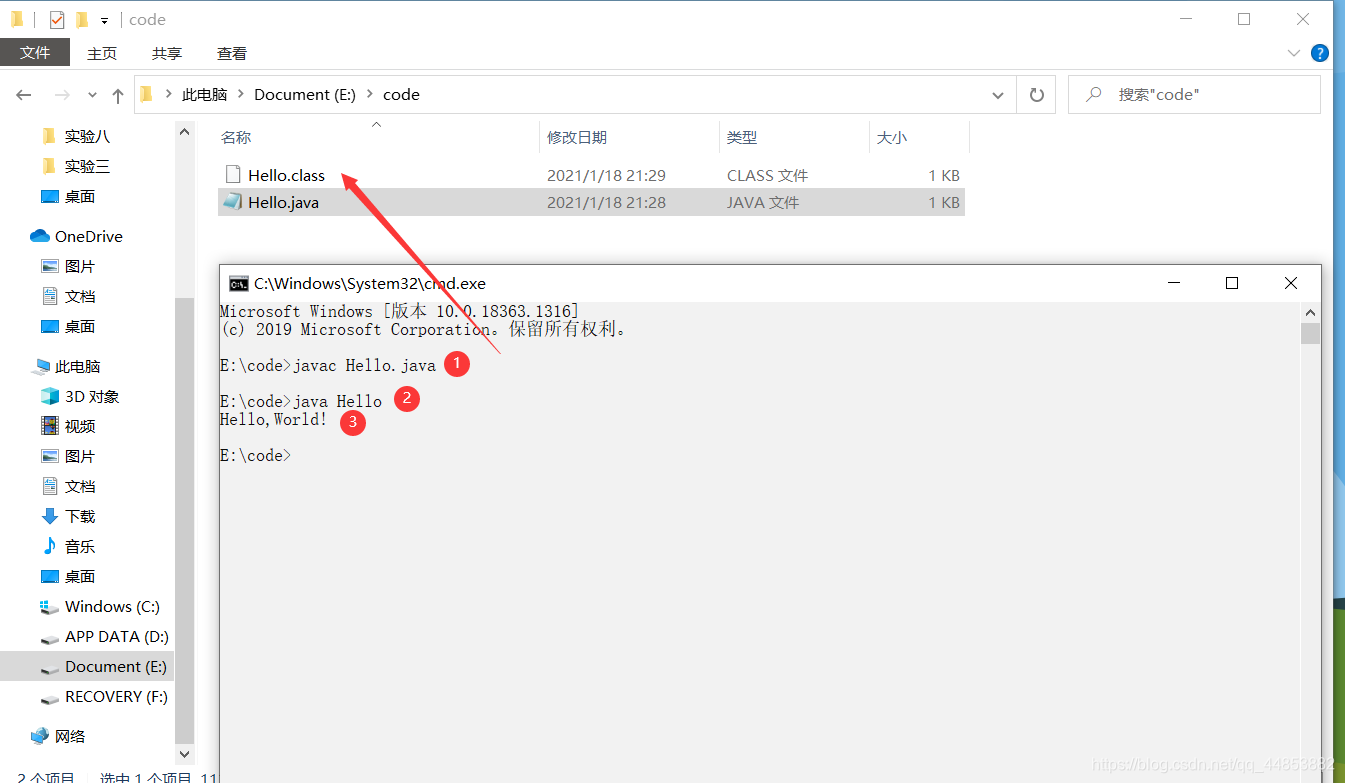Open the File (文件) ribbon tab
Screen dimensions: 1345x783
tap(35, 53)
